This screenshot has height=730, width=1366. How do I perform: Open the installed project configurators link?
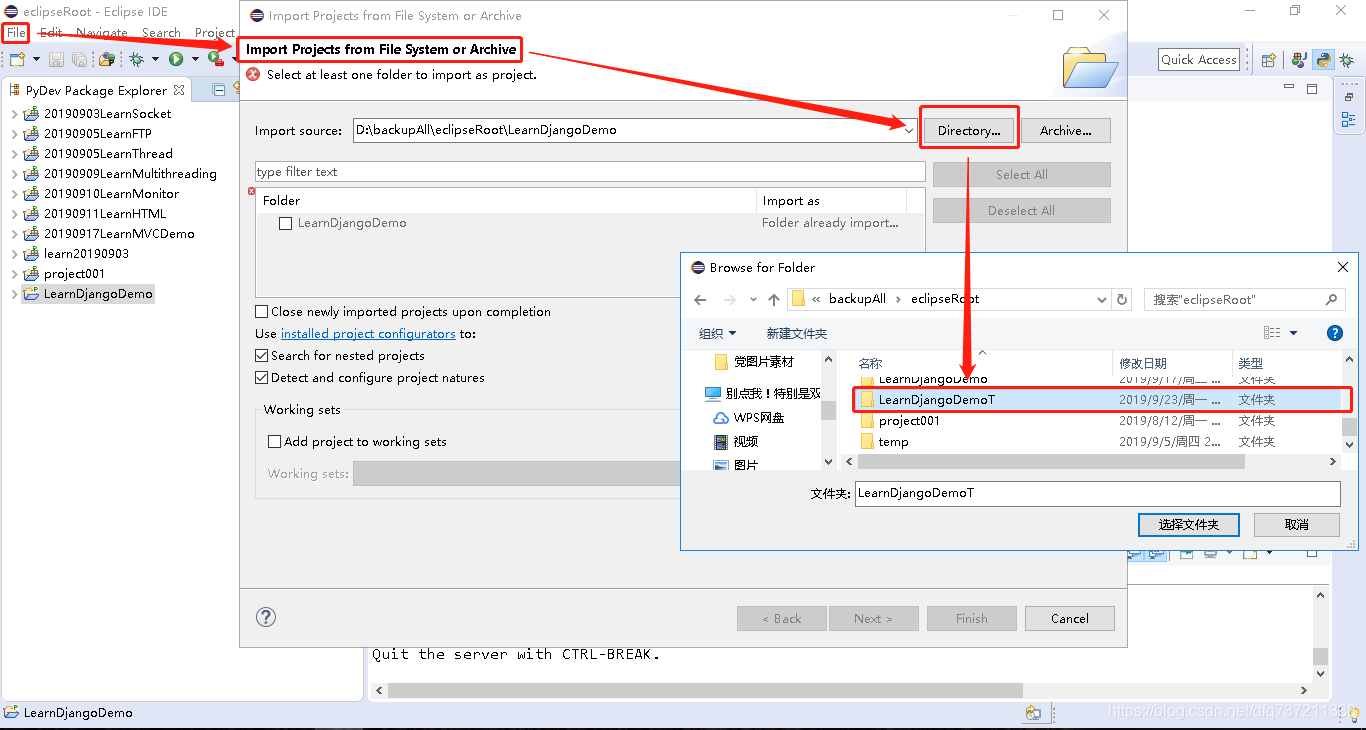click(368, 334)
